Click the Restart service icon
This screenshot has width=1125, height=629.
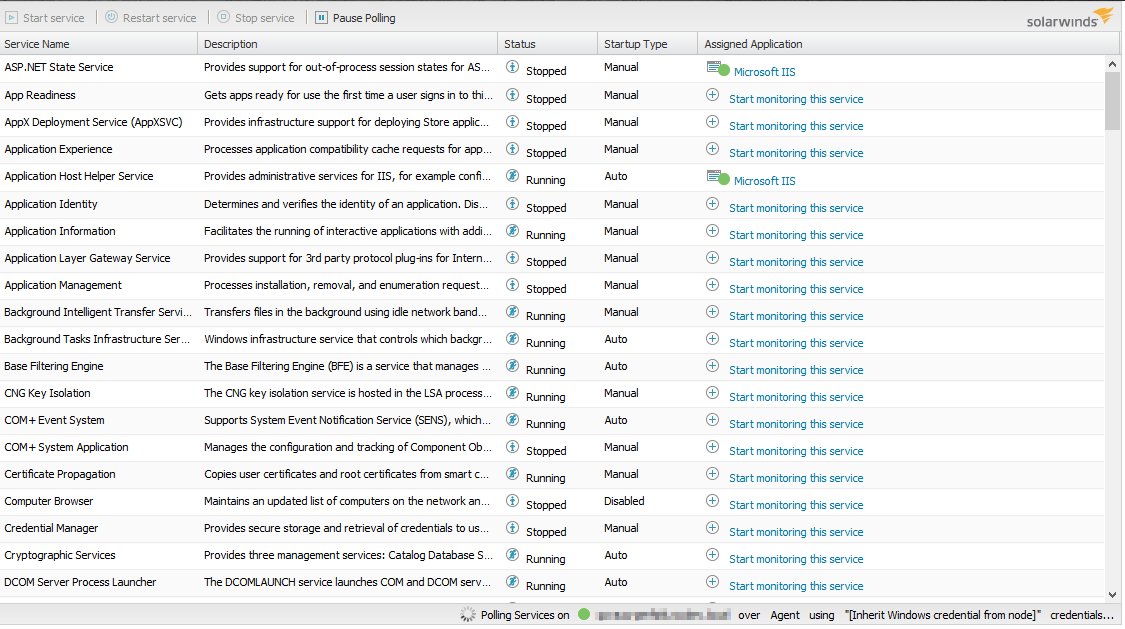(x=109, y=17)
